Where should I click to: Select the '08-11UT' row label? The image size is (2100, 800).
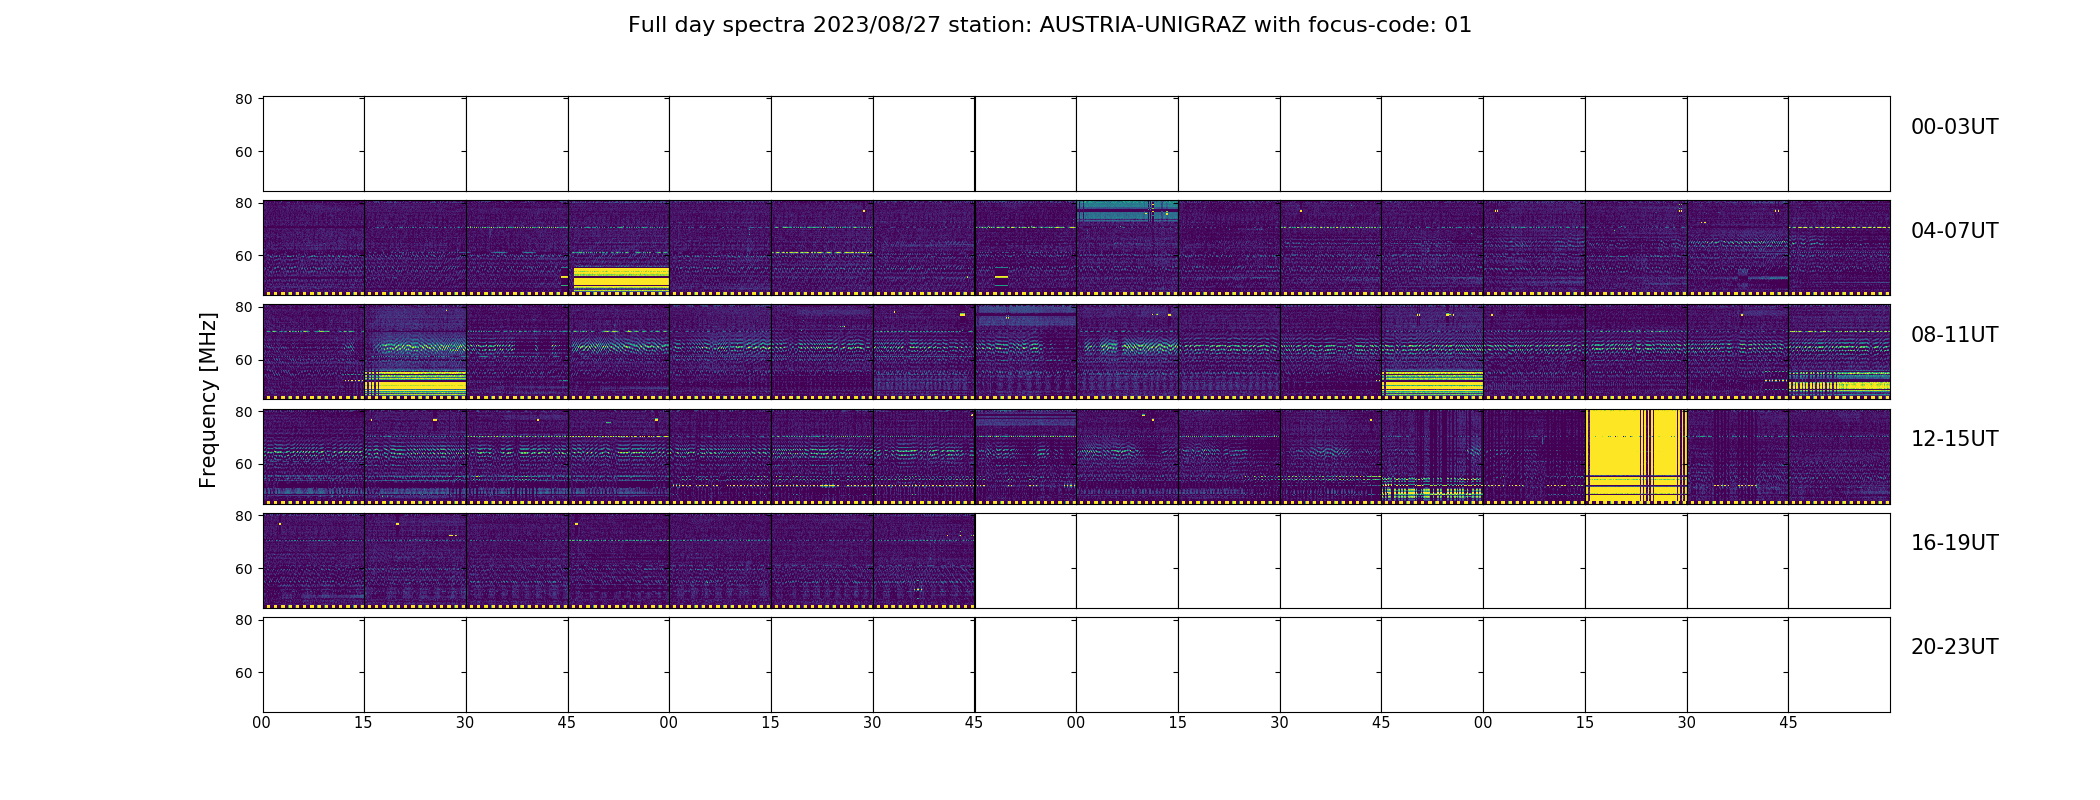coord(1954,335)
